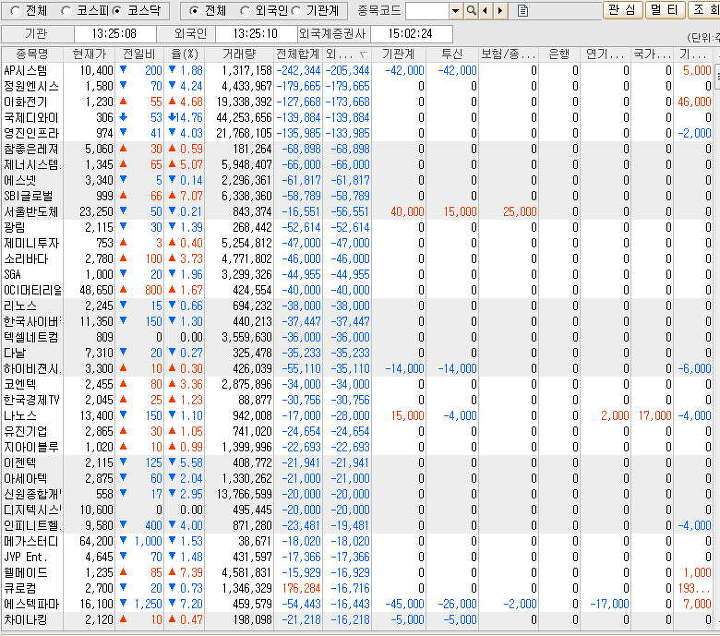This screenshot has height=636, width=720.
Task: Click the 관심 button
Action: tap(623, 10)
